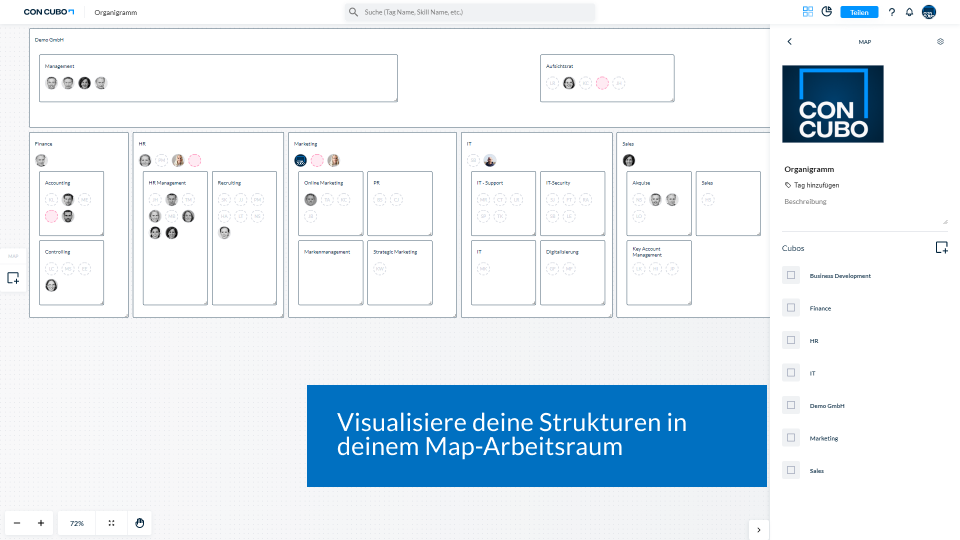The image size is (960, 540).
Task: Click the Recruiting cubo label
Action: click(x=230, y=183)
